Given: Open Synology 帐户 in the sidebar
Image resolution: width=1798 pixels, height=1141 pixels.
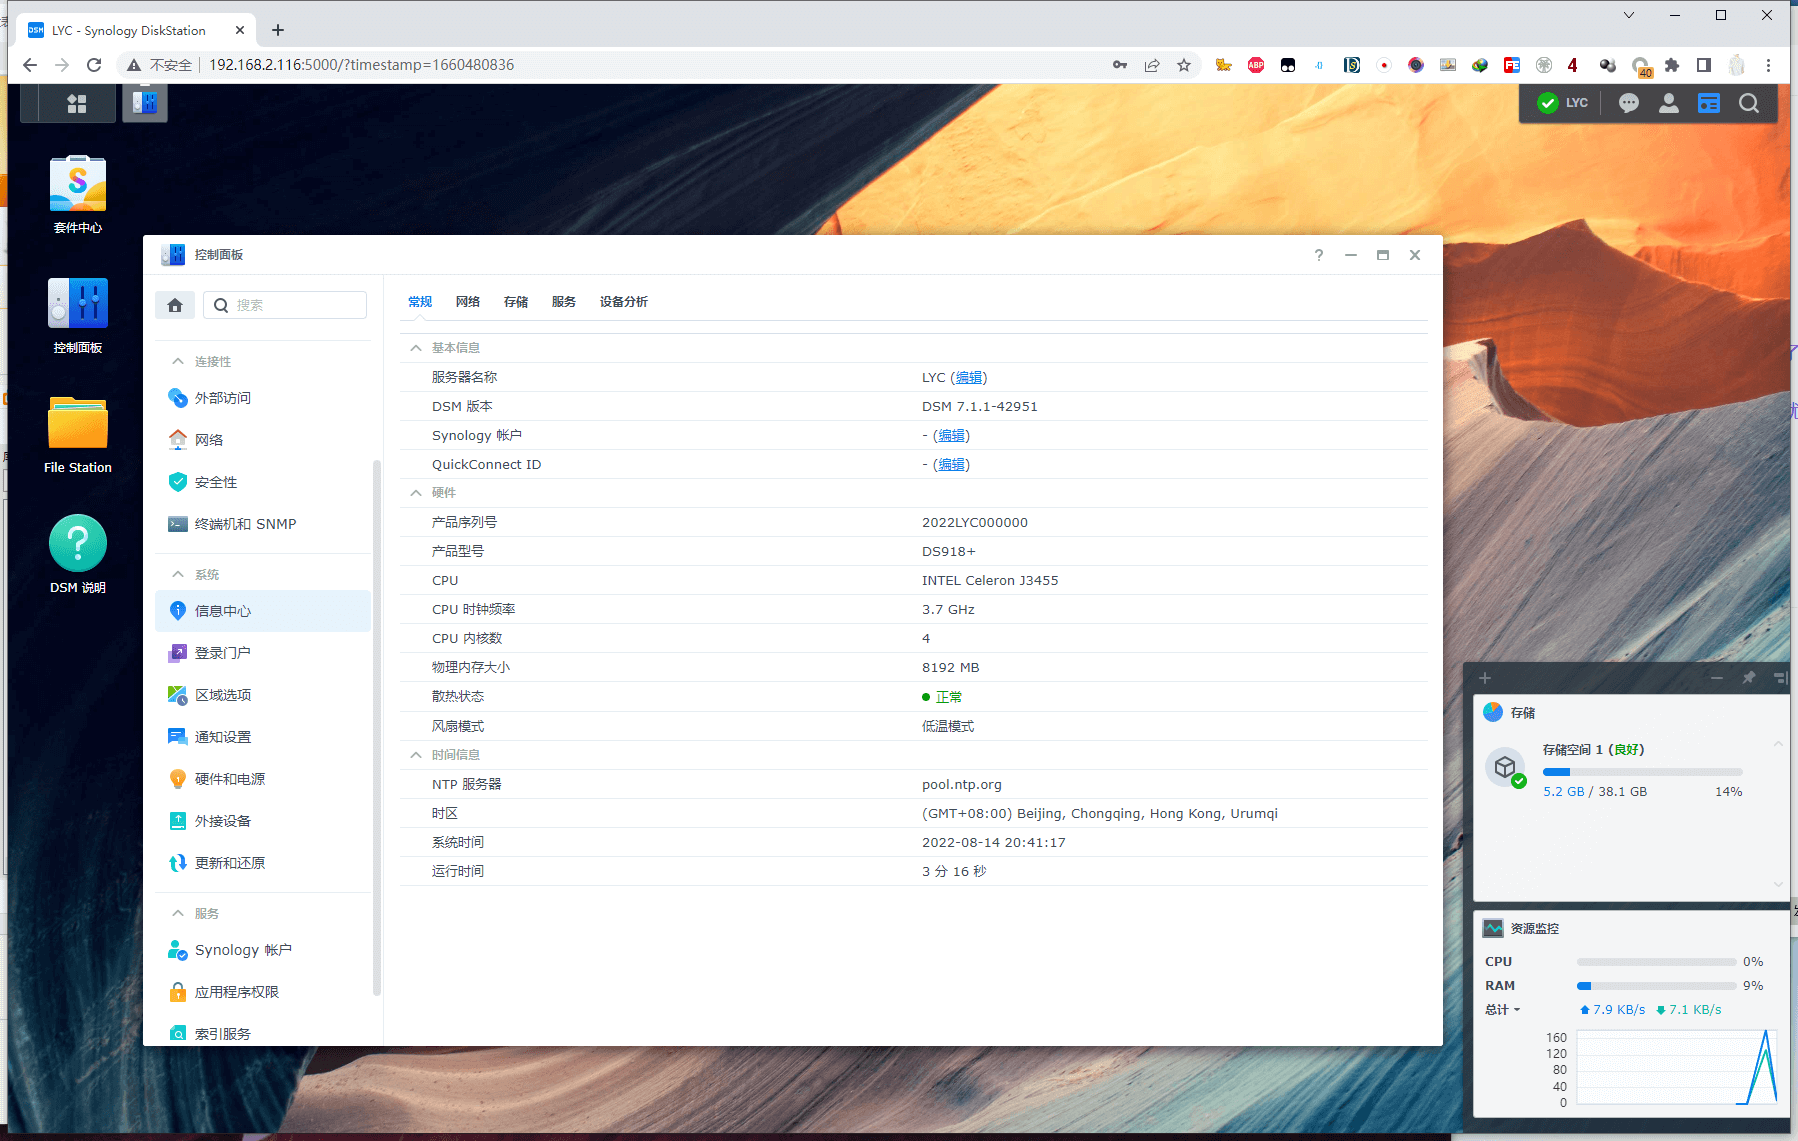Looking at the screenshot, I should click(263, 950).
